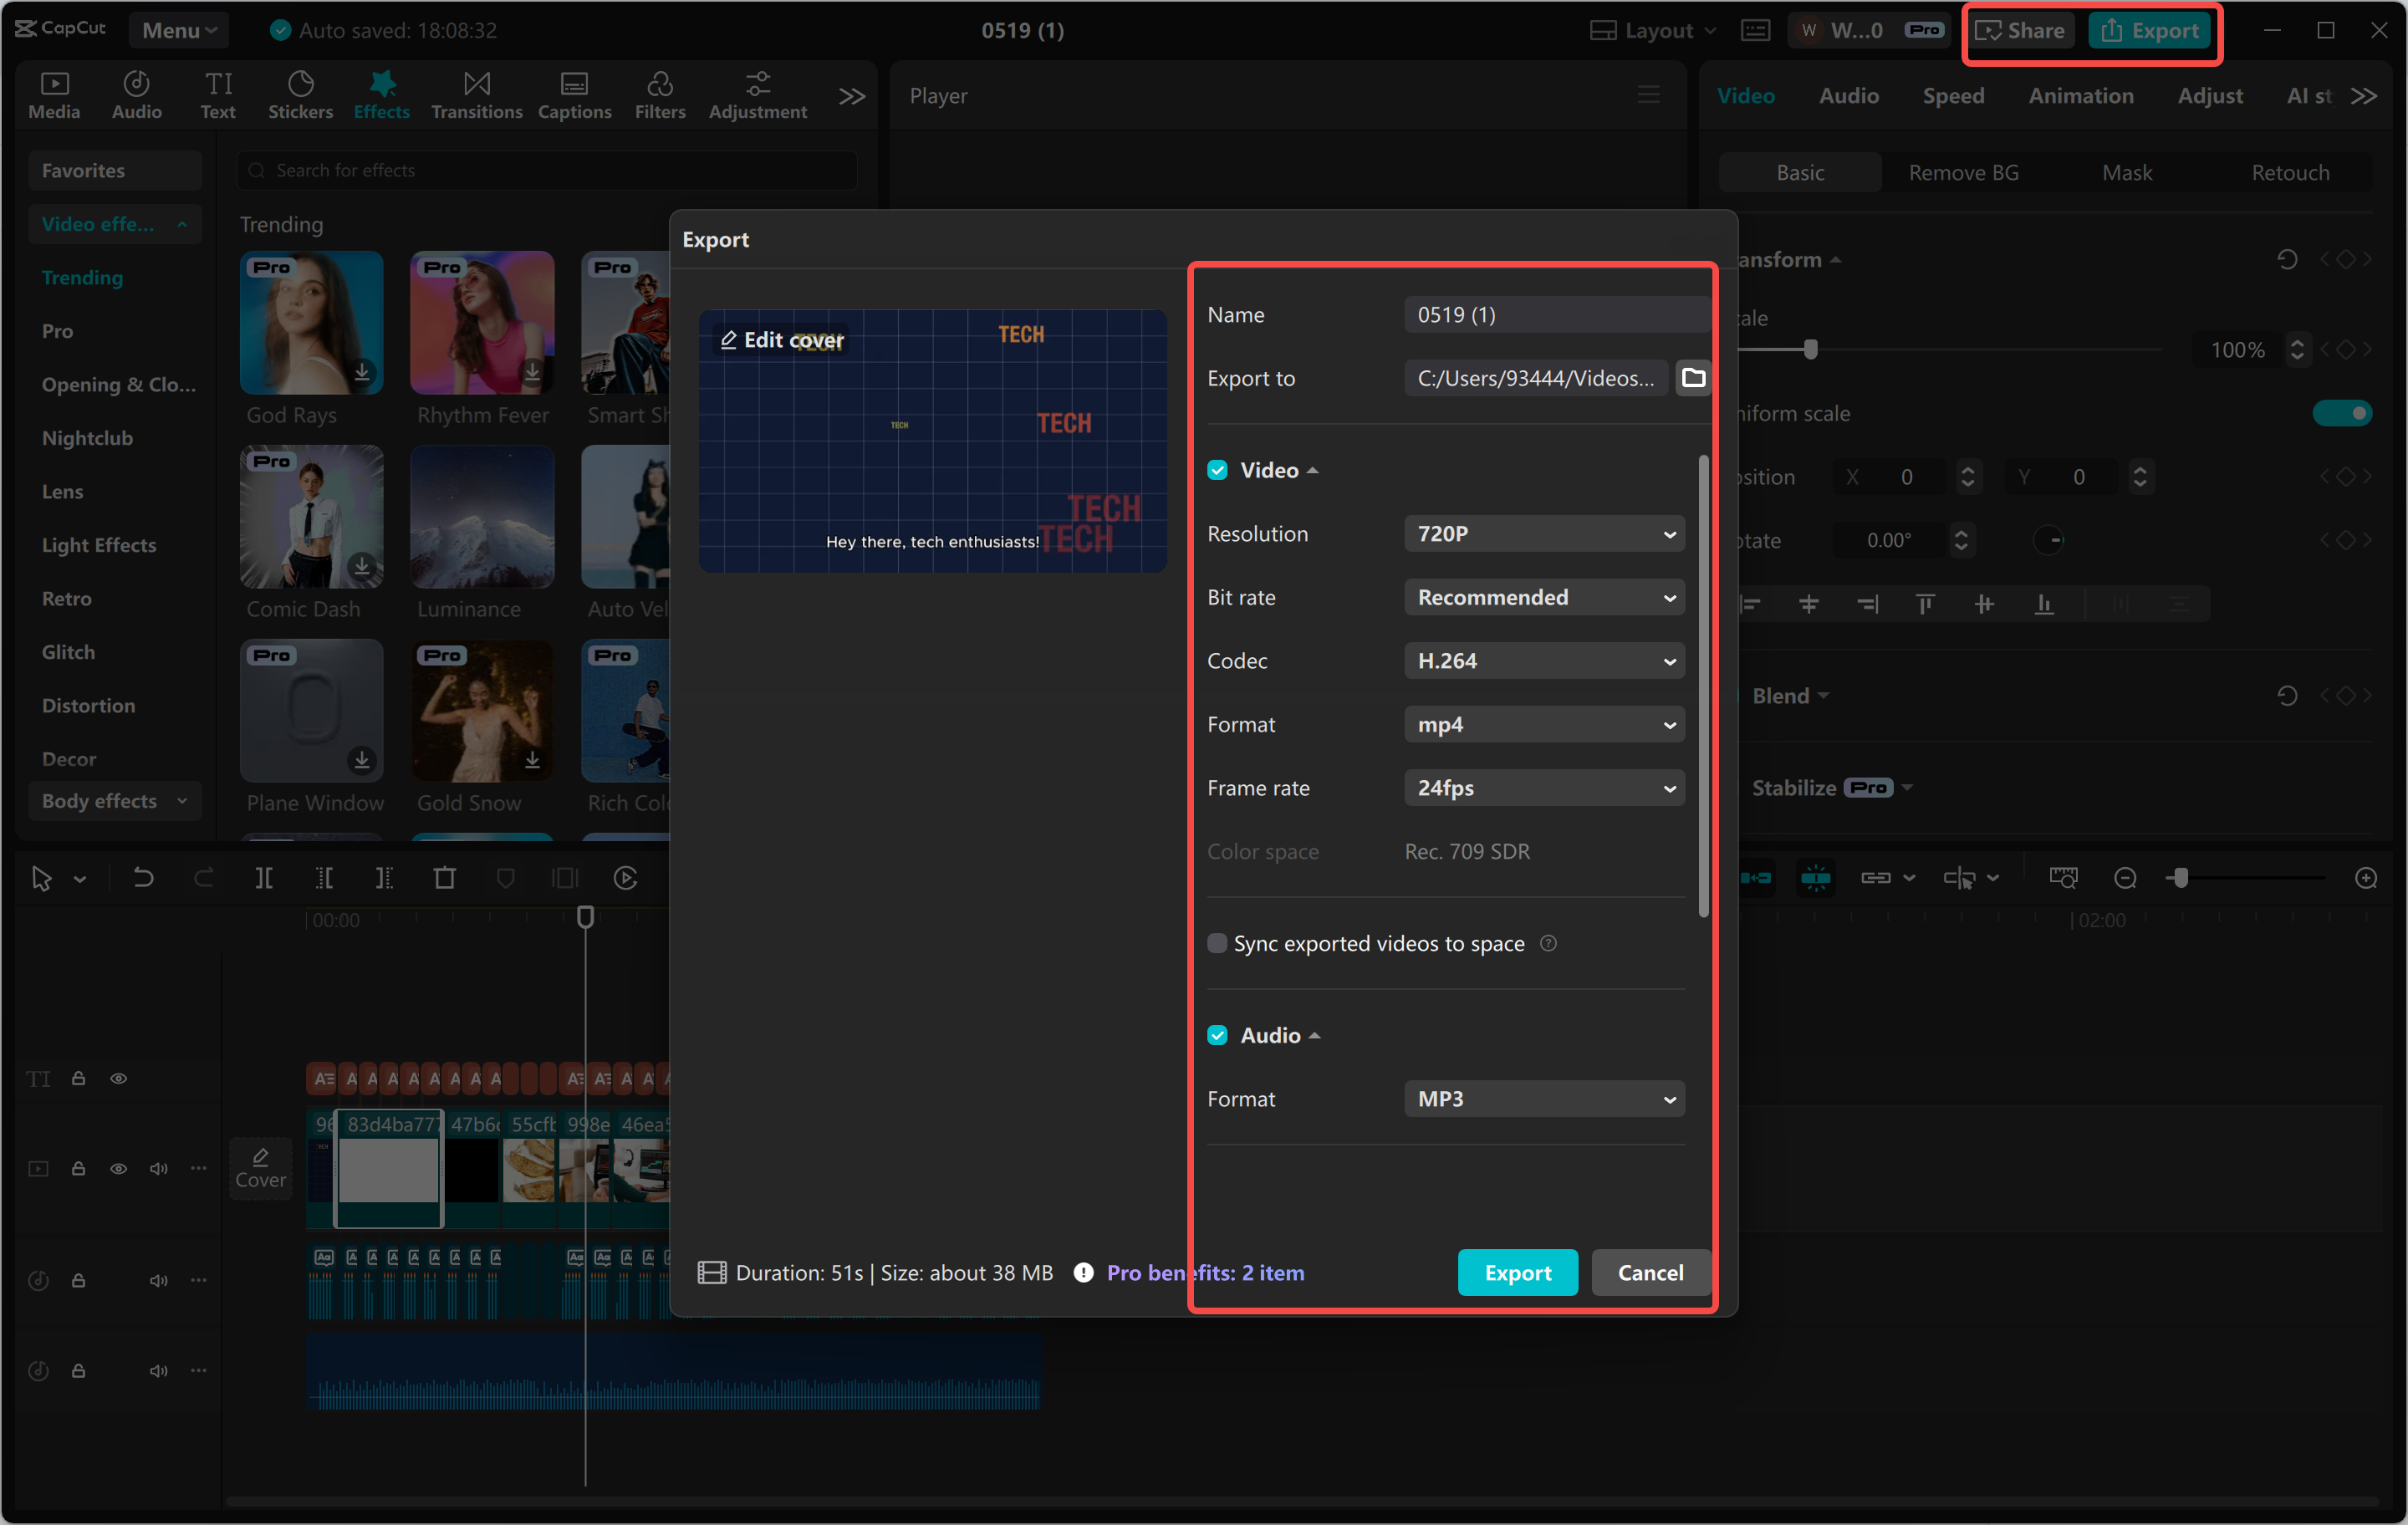The image size is (2408, 1525).
Task: Switch to the Transitions panel
Action: pos(477,94)
